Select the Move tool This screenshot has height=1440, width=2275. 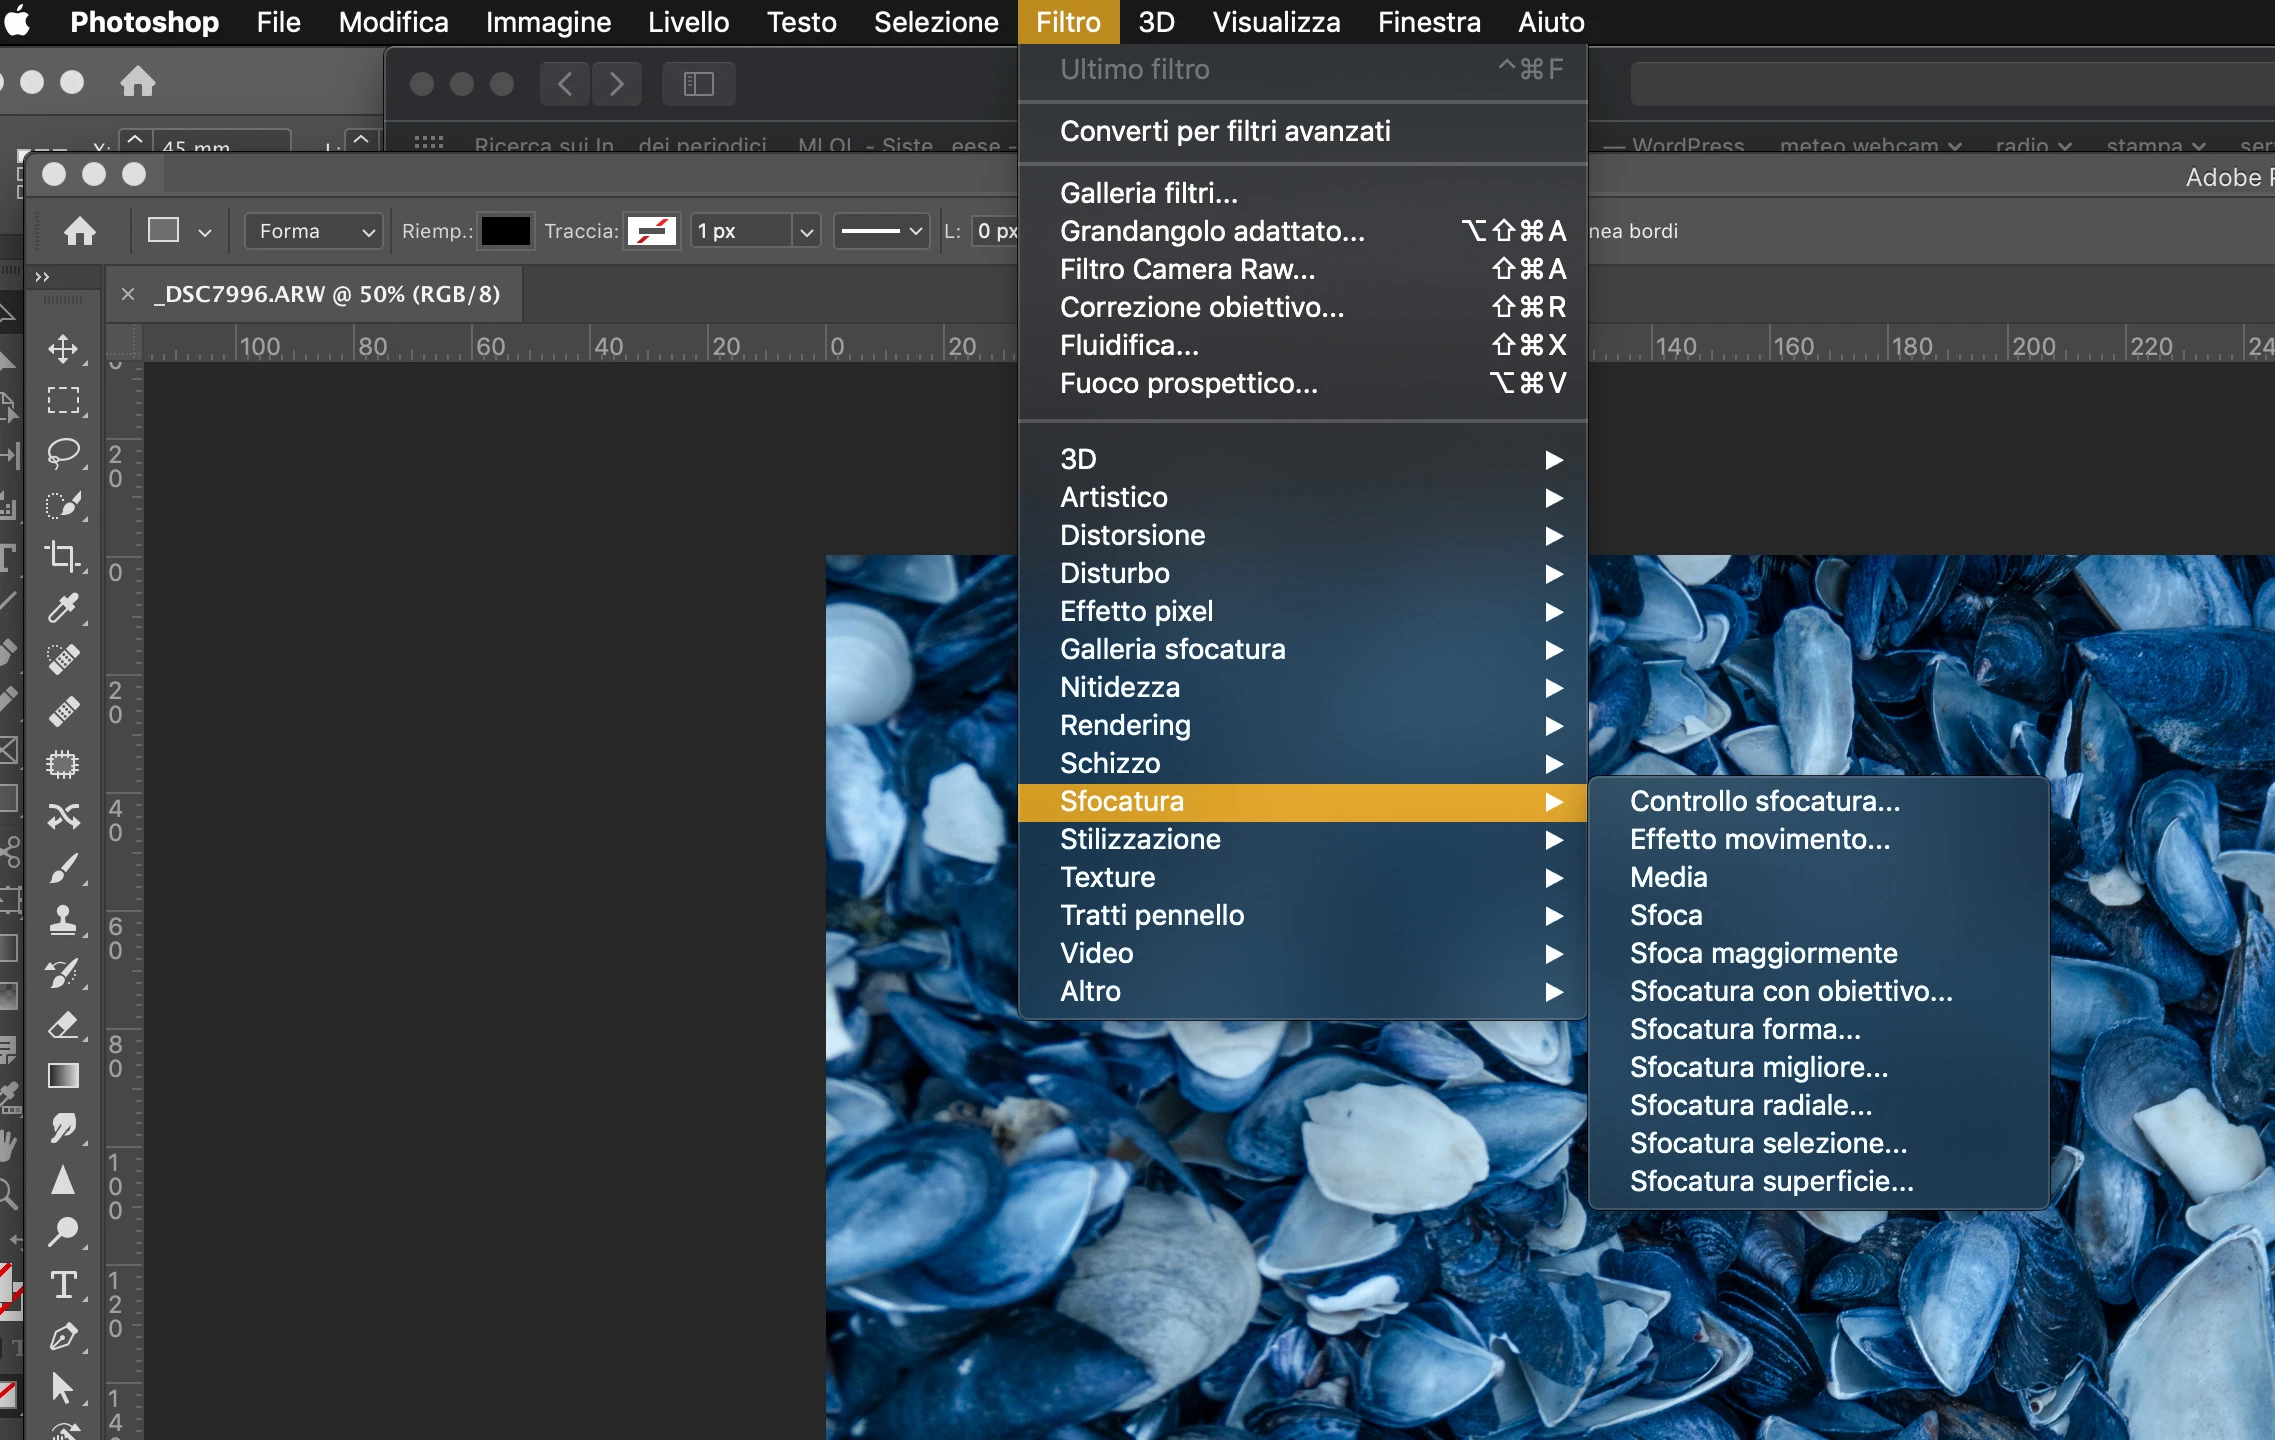[x=63, y=349]
